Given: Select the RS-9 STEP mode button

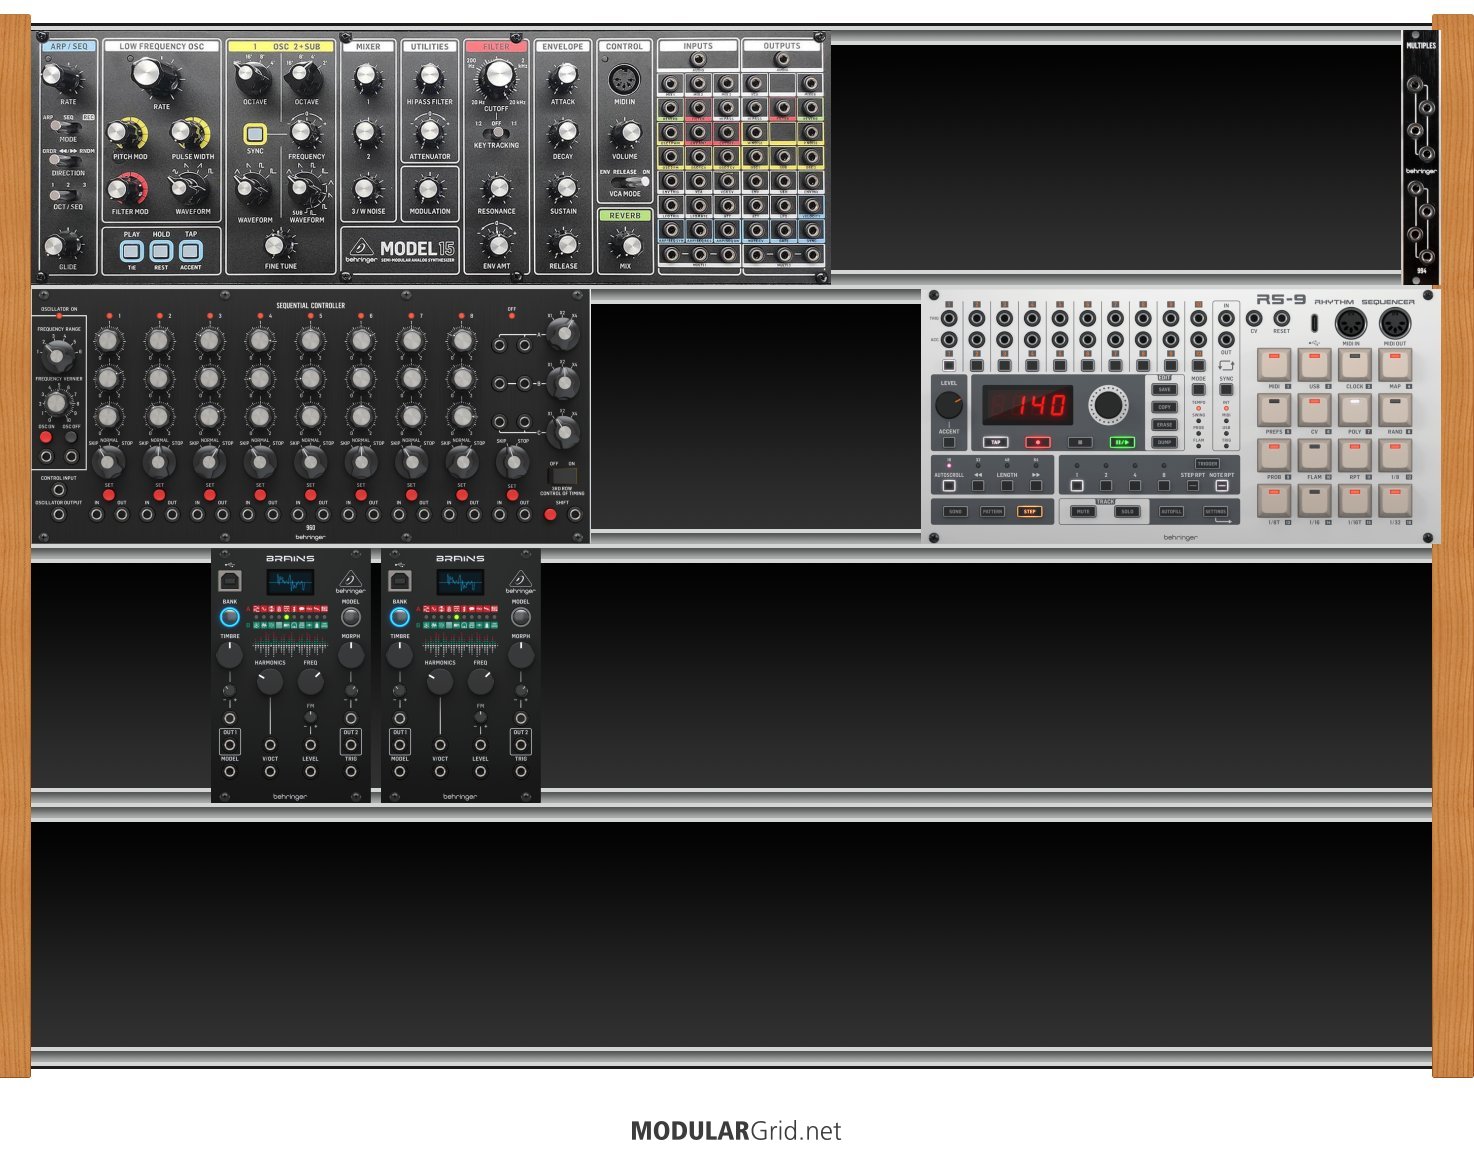Looking at the screenshot, I should coord(1029,511).
